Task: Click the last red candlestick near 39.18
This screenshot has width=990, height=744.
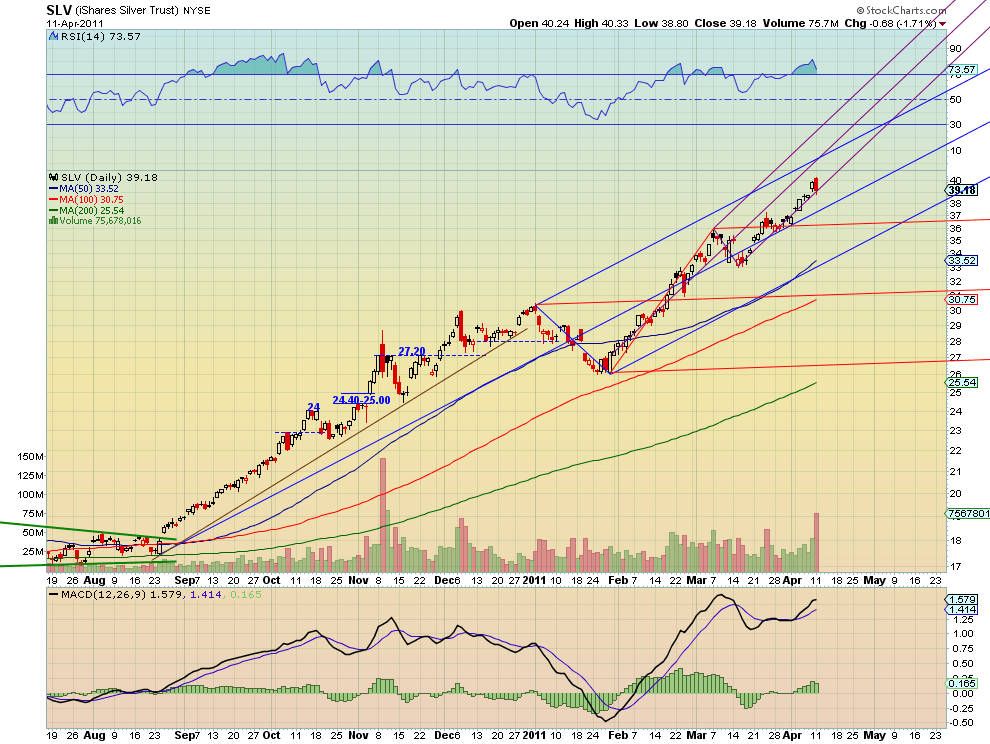Action: click(x=816, y=184)
